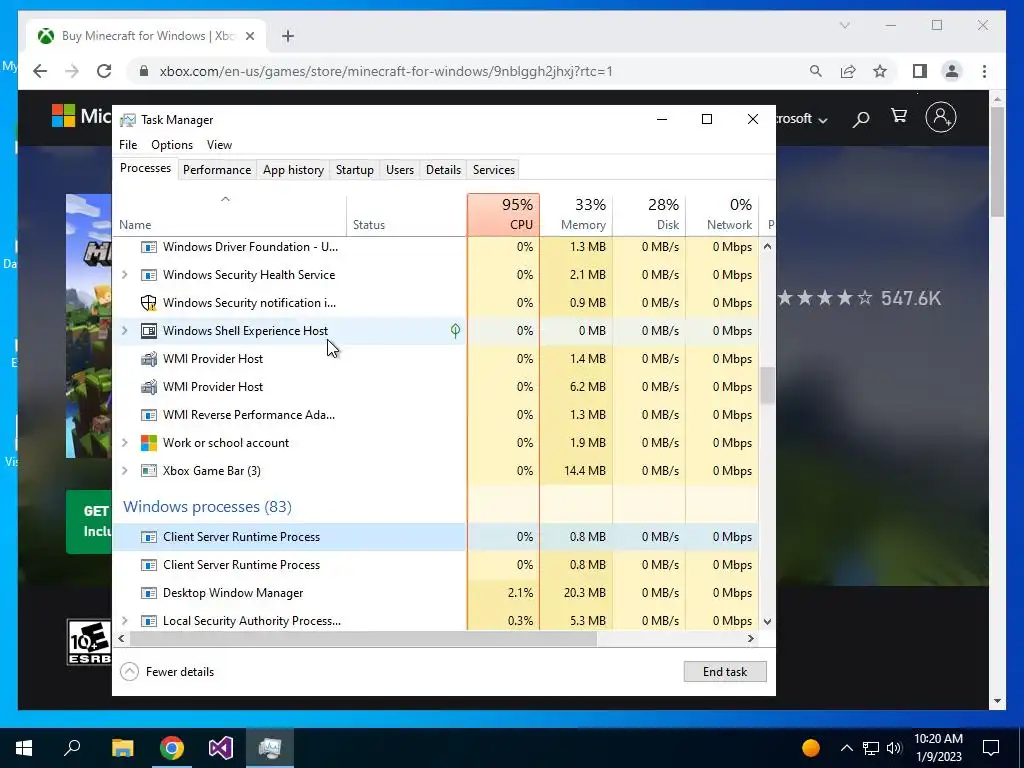This screenshot has width=1024, height=768.
Task: Sort processes by the Disk column
Action: pos(649,215)
